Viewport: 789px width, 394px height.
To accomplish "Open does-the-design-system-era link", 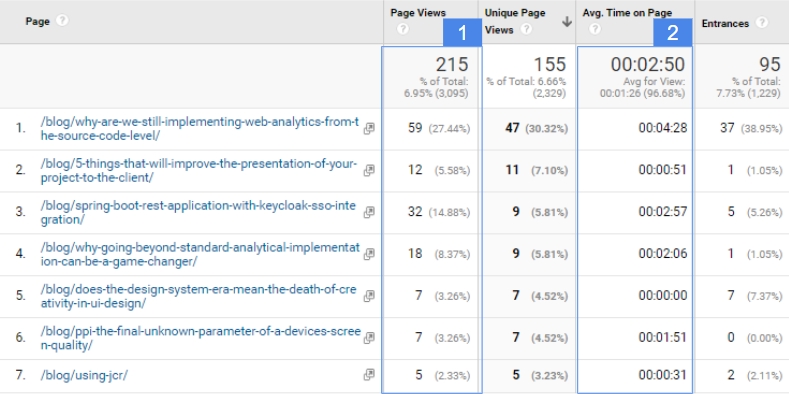I will 199,296.
